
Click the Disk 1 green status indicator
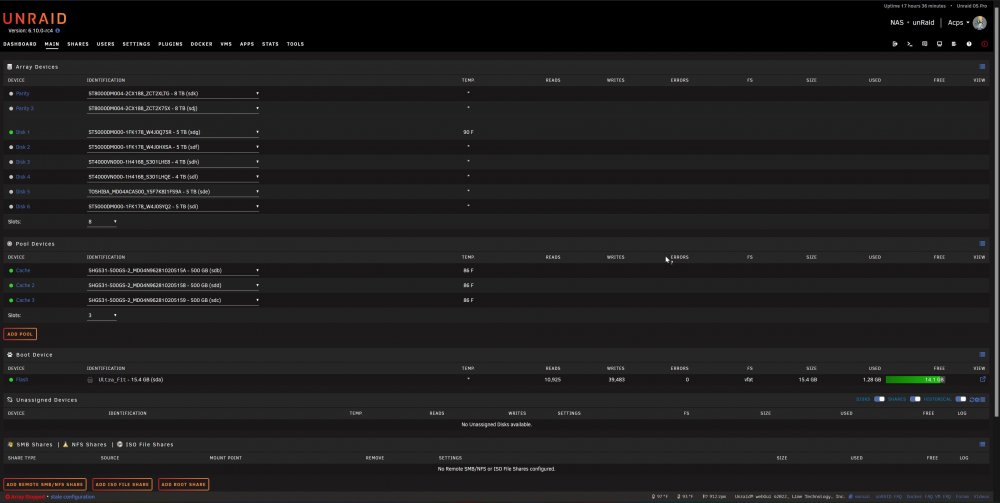(11, 132)
